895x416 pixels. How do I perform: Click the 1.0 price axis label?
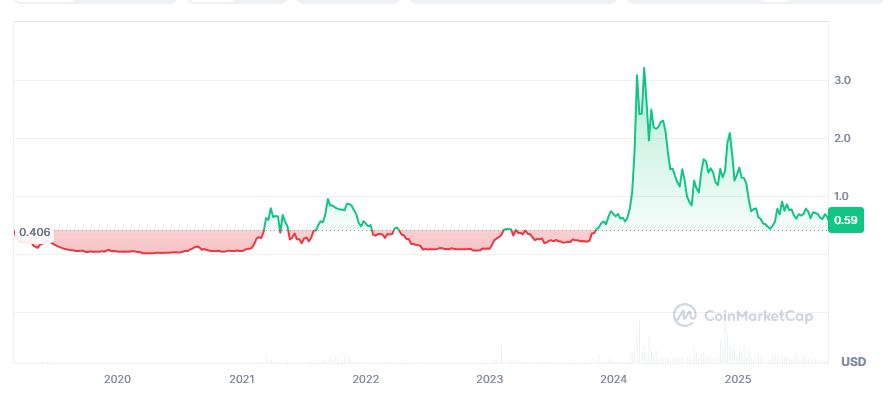click(842, 196)
